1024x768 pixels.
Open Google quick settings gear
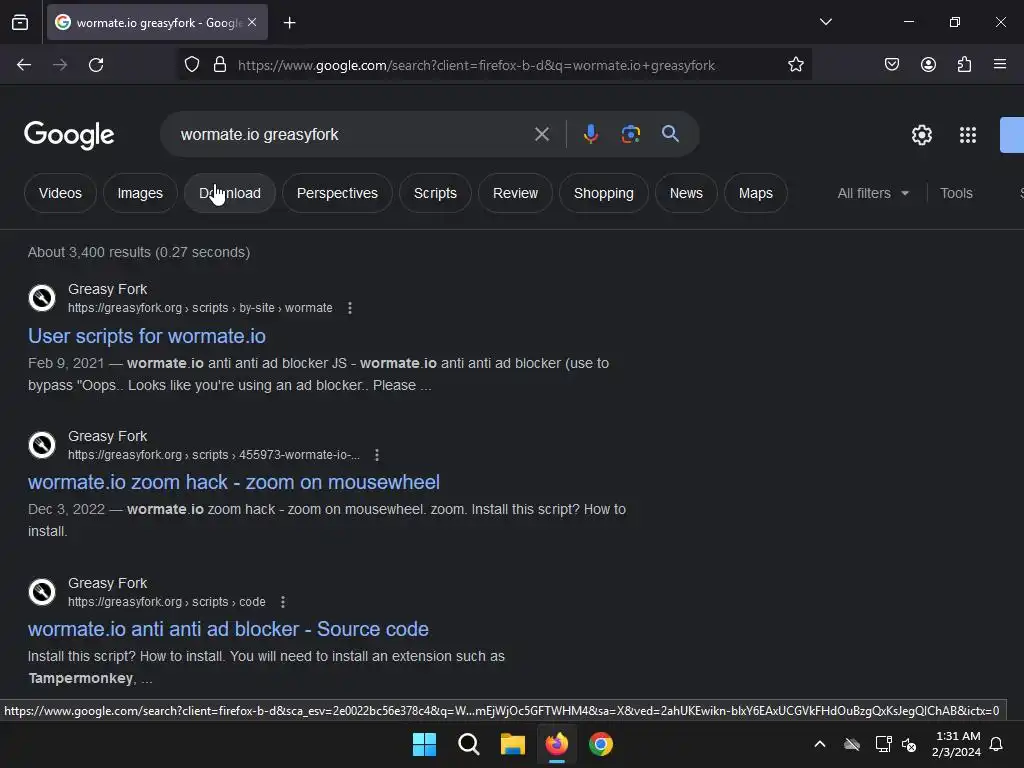point(921,135)
